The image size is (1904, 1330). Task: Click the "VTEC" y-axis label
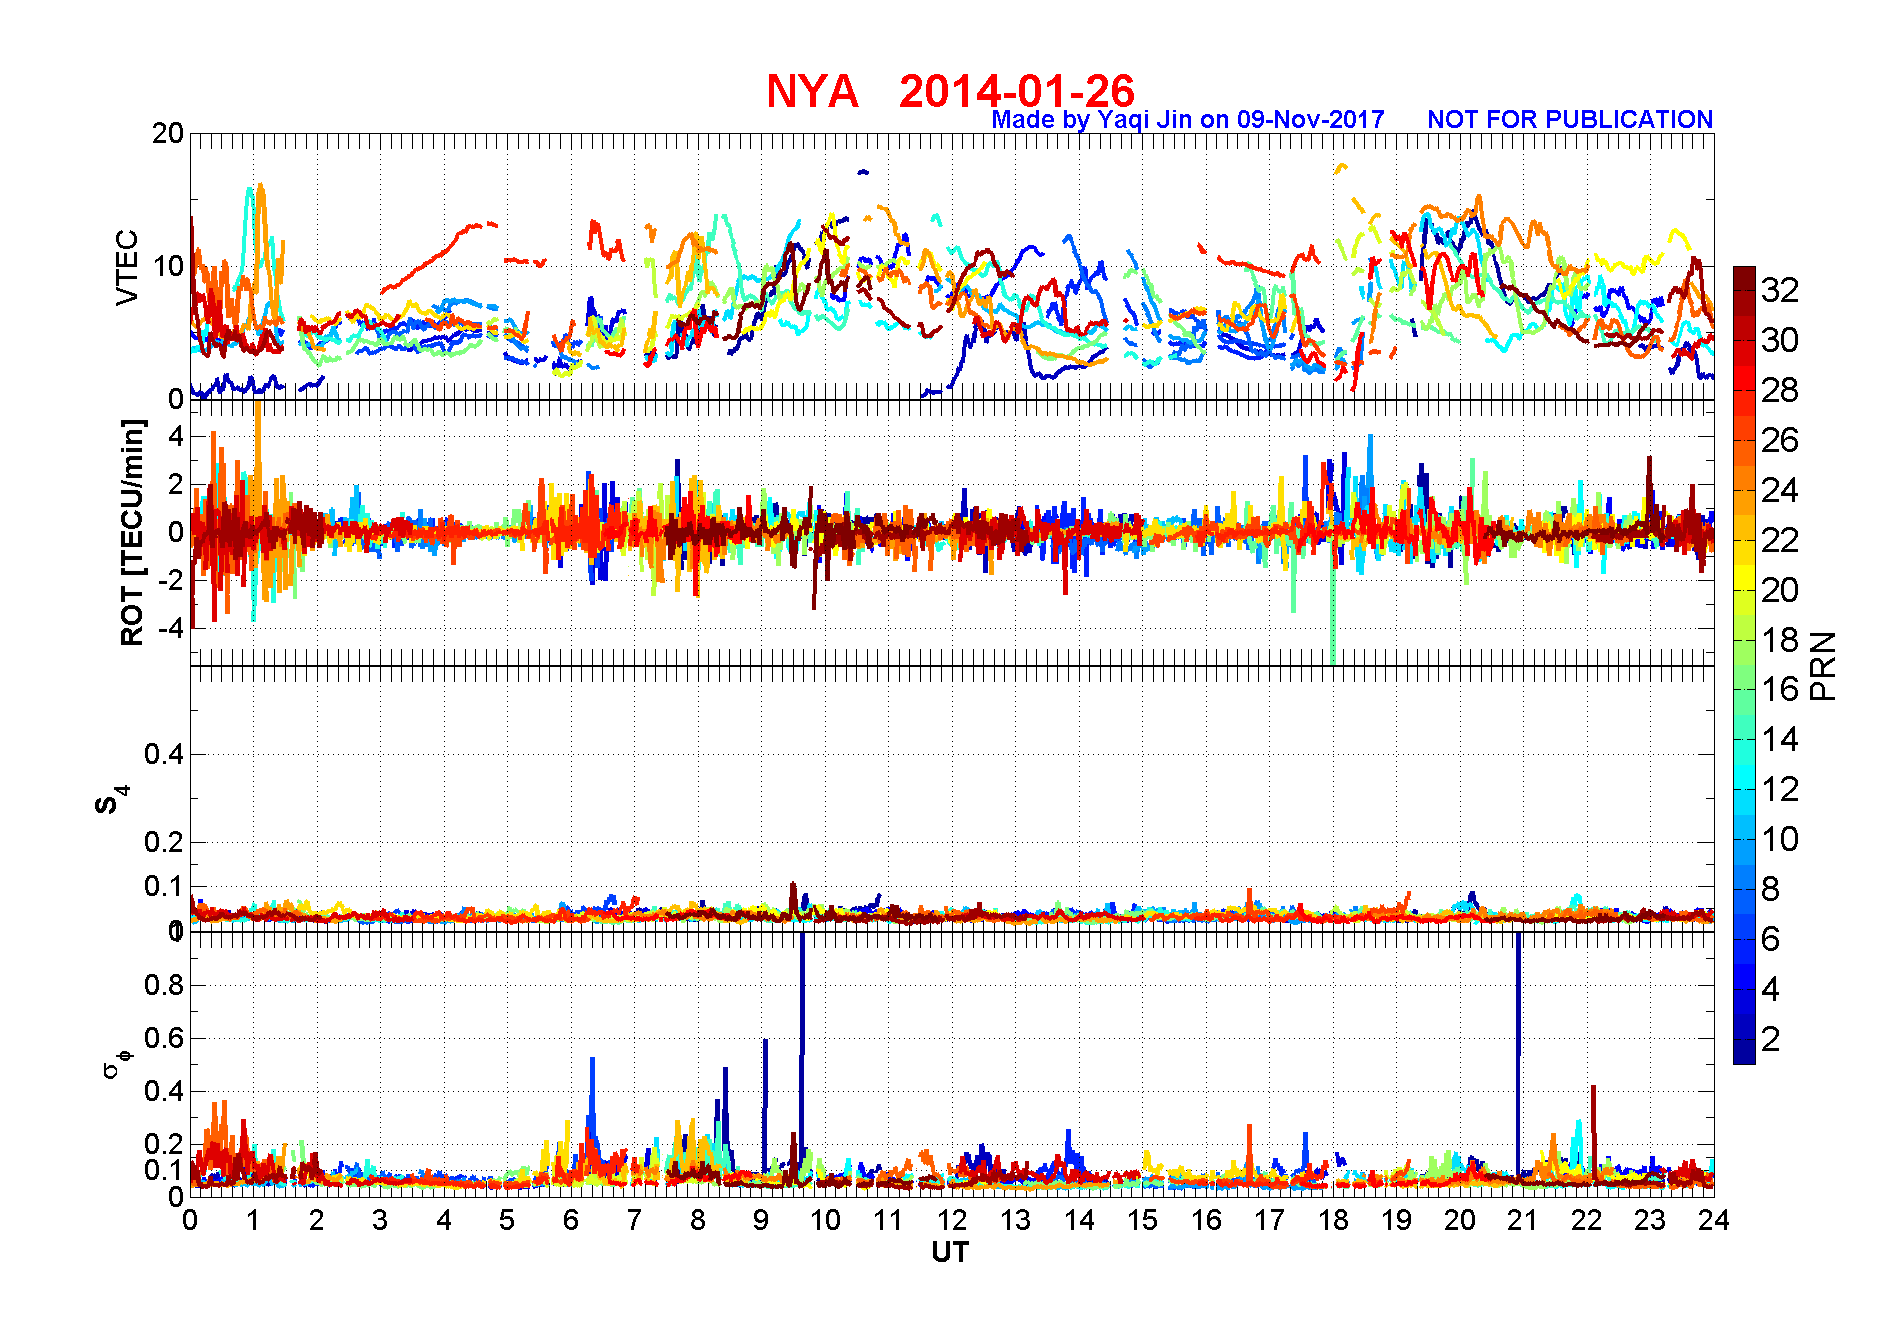[x=127, y=267]
